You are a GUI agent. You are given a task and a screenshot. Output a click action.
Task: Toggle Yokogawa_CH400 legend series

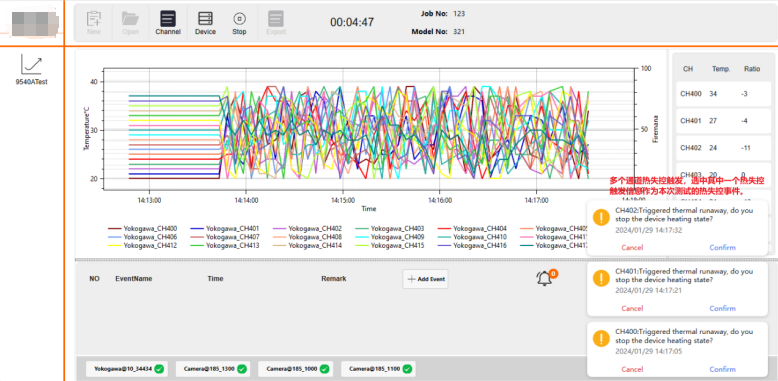coord(142,229)
